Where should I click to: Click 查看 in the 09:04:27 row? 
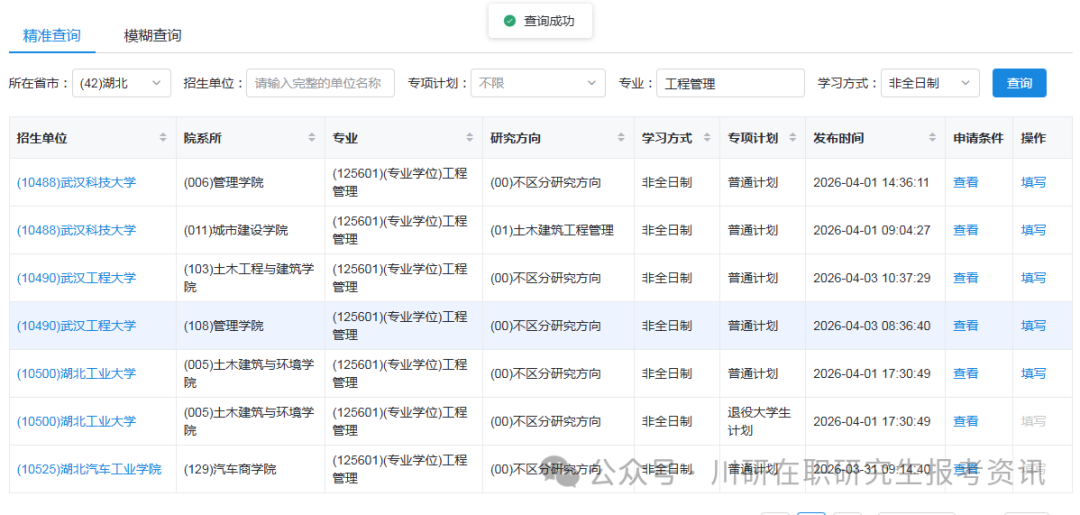click(x=966, y=230)
